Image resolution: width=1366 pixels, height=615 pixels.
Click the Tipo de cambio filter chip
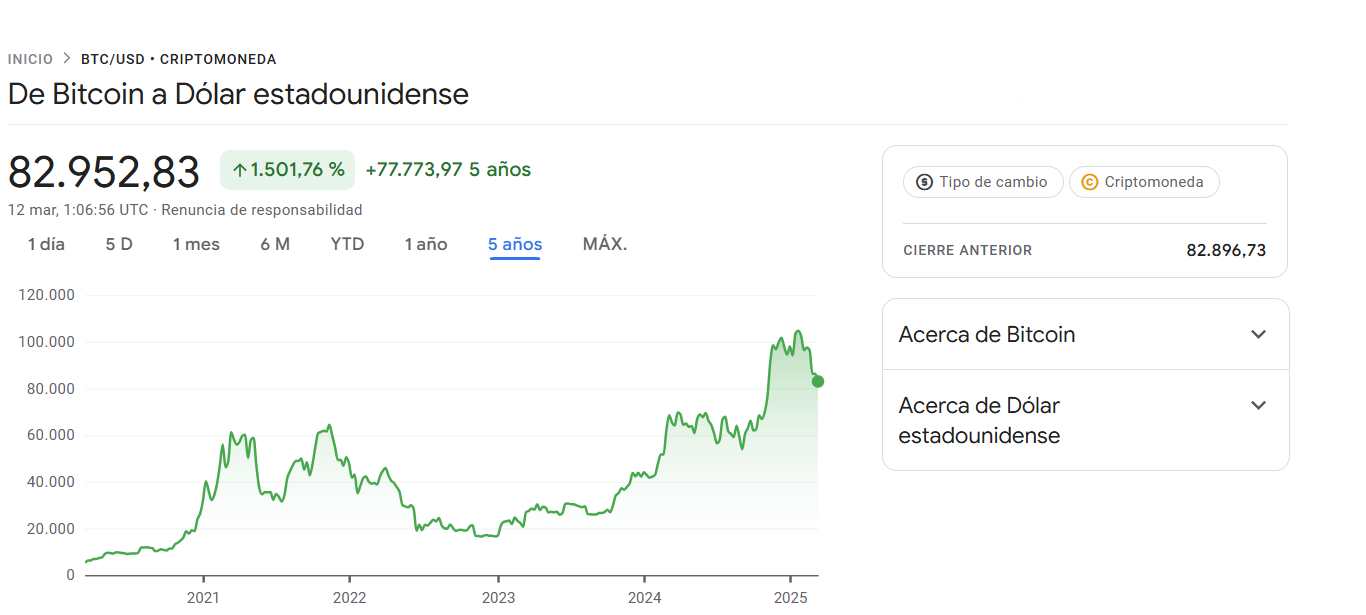pyautogui.click(x=982, y=182)
